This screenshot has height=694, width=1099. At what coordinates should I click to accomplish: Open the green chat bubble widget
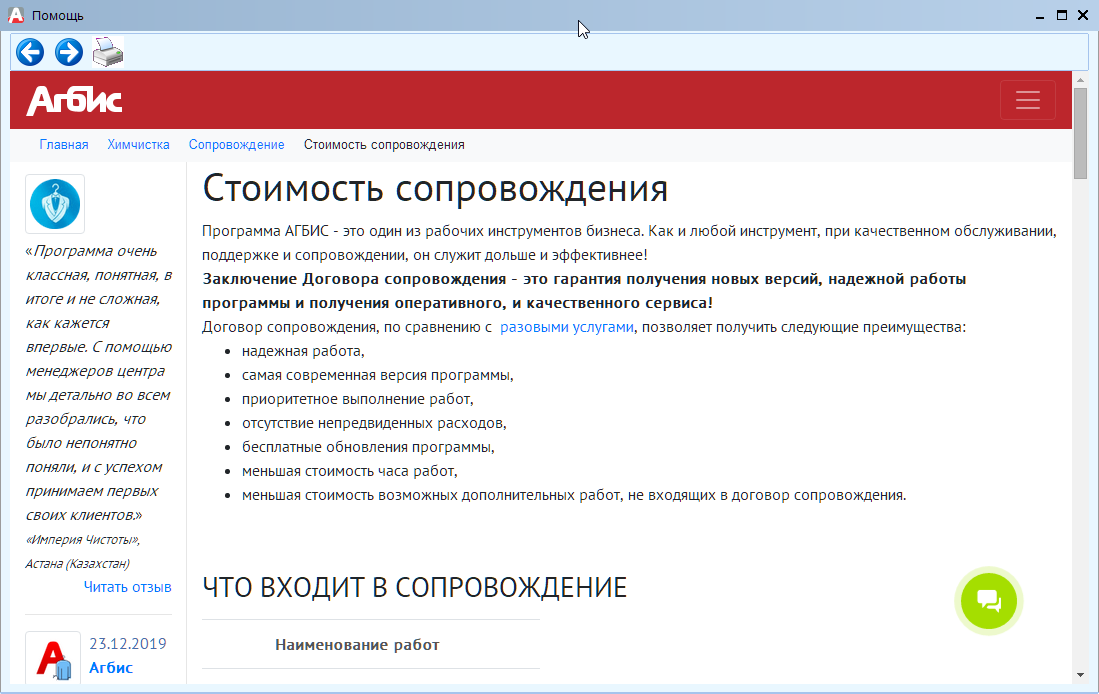click(x=989, y=601)
